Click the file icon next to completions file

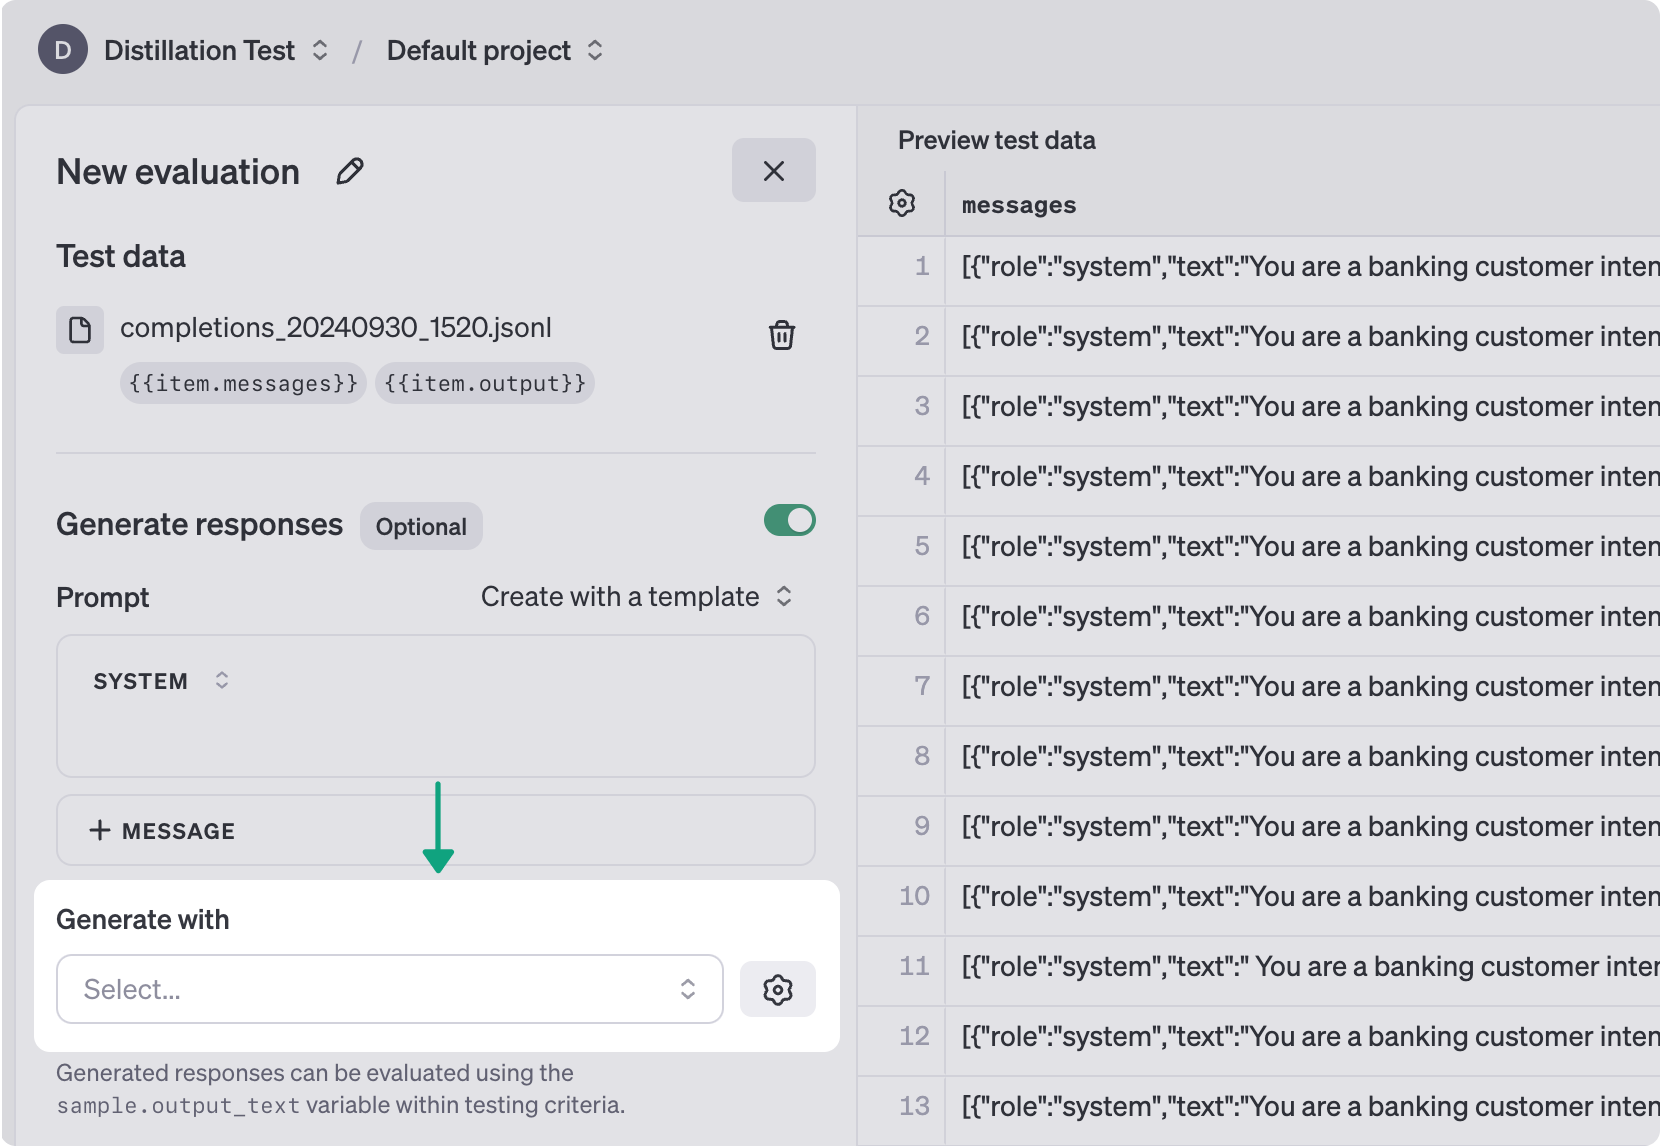point(80,329)
